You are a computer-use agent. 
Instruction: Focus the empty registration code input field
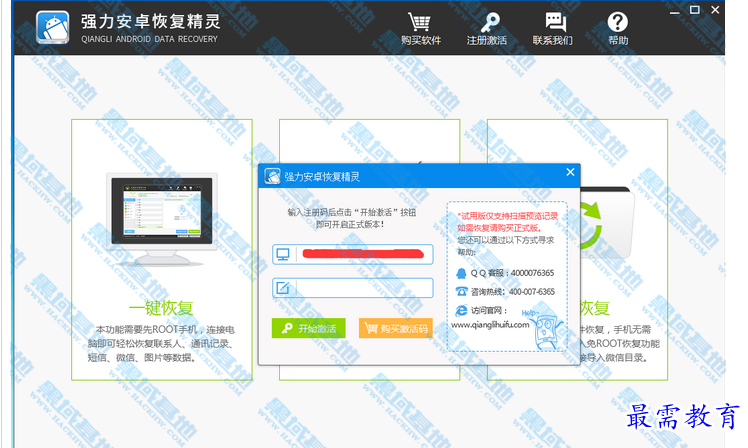(x=353, y=288)
